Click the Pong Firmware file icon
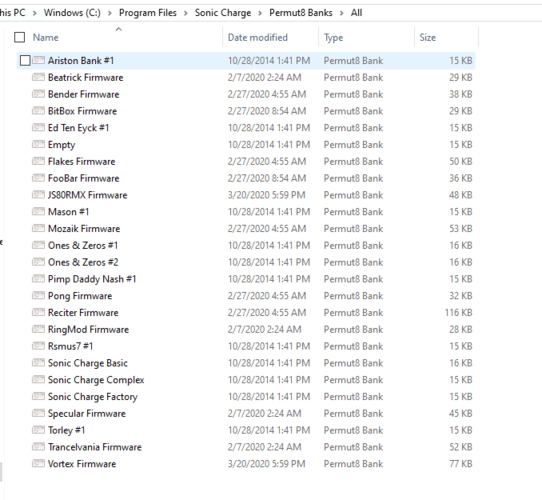This screenshot has width=542, height=500. click(x=38, y=296)
